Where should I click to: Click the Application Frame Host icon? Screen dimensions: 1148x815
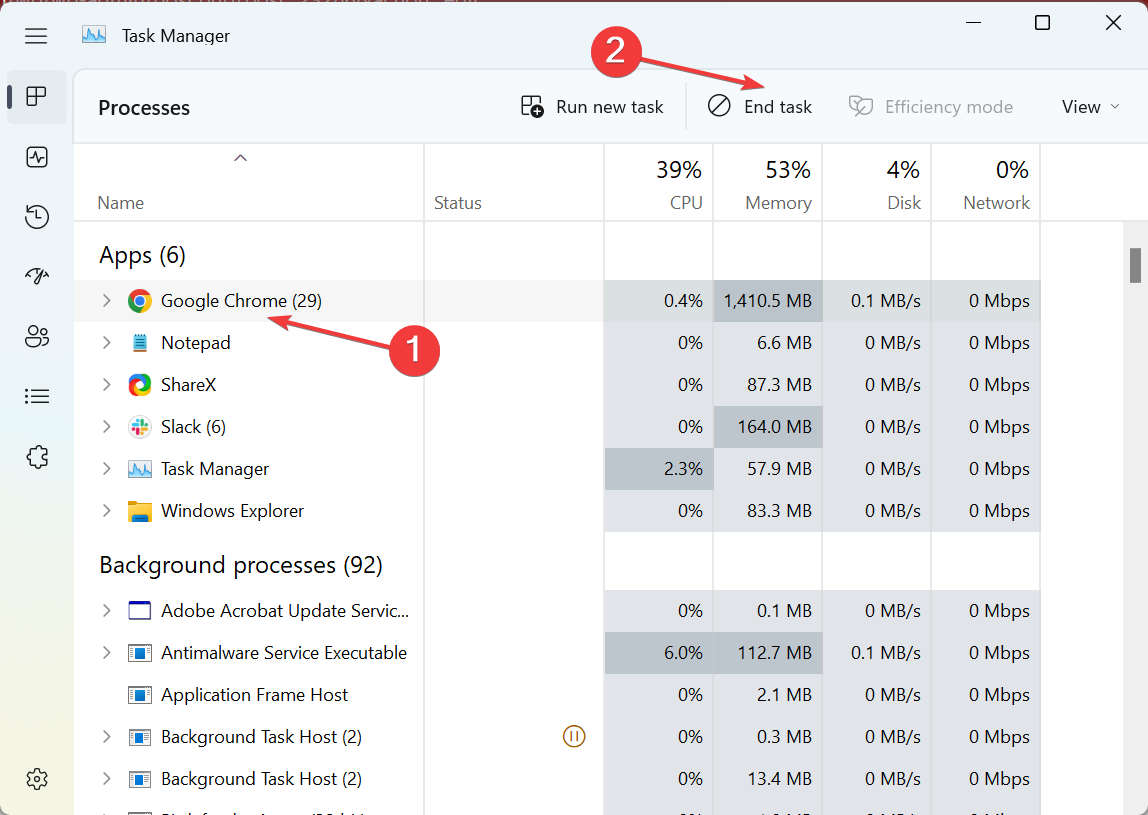[x=139, y=695]
